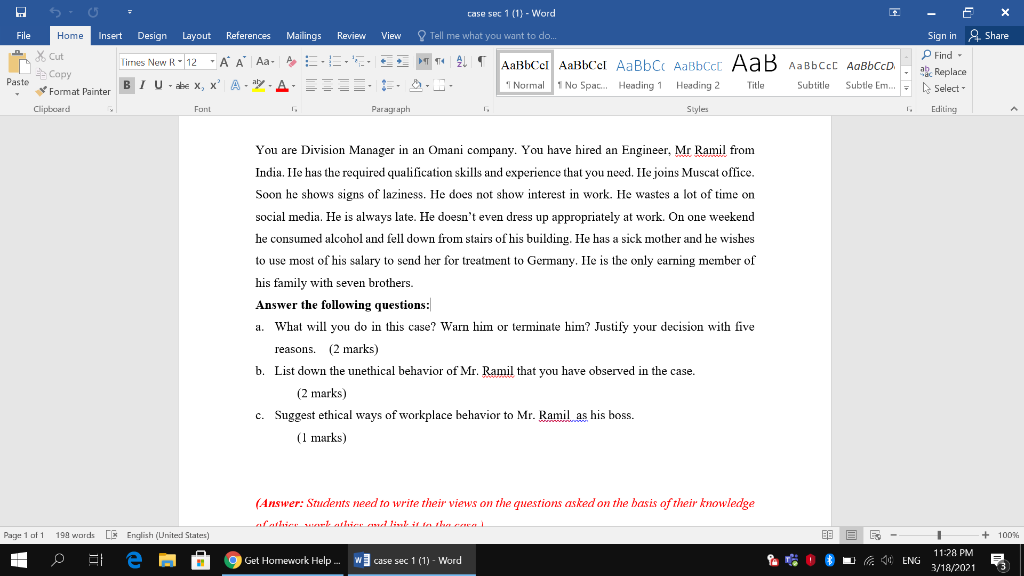
Task: Toggle Superscript formatting
Action: click(x=213, y=84)
